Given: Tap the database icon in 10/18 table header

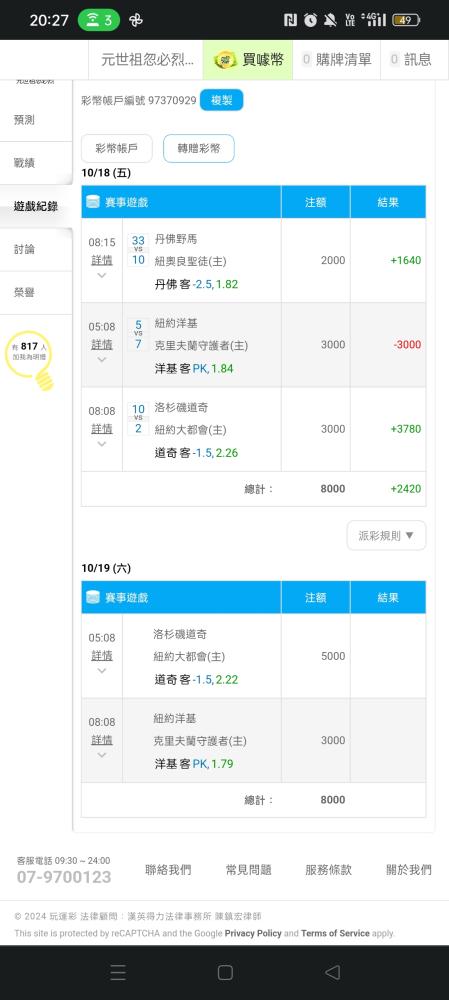Looking at the screenshot, I should coord(93,202).
